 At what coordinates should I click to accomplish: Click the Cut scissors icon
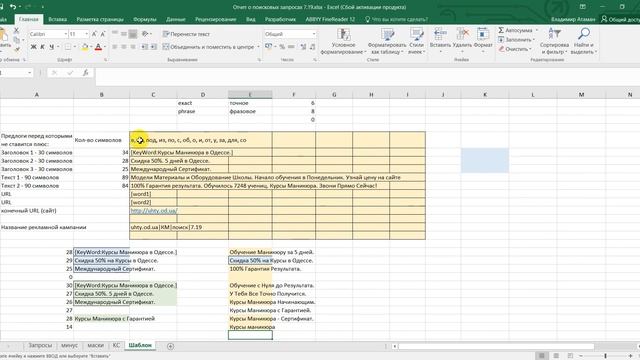tap(16, 31)
